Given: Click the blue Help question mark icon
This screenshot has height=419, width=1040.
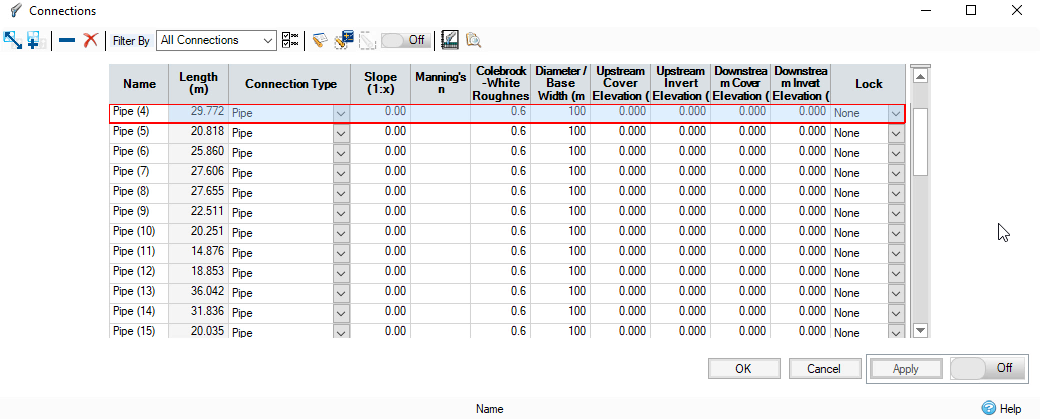Looking at the screenshot, I should pyautogui.click(x=988, y=408).
